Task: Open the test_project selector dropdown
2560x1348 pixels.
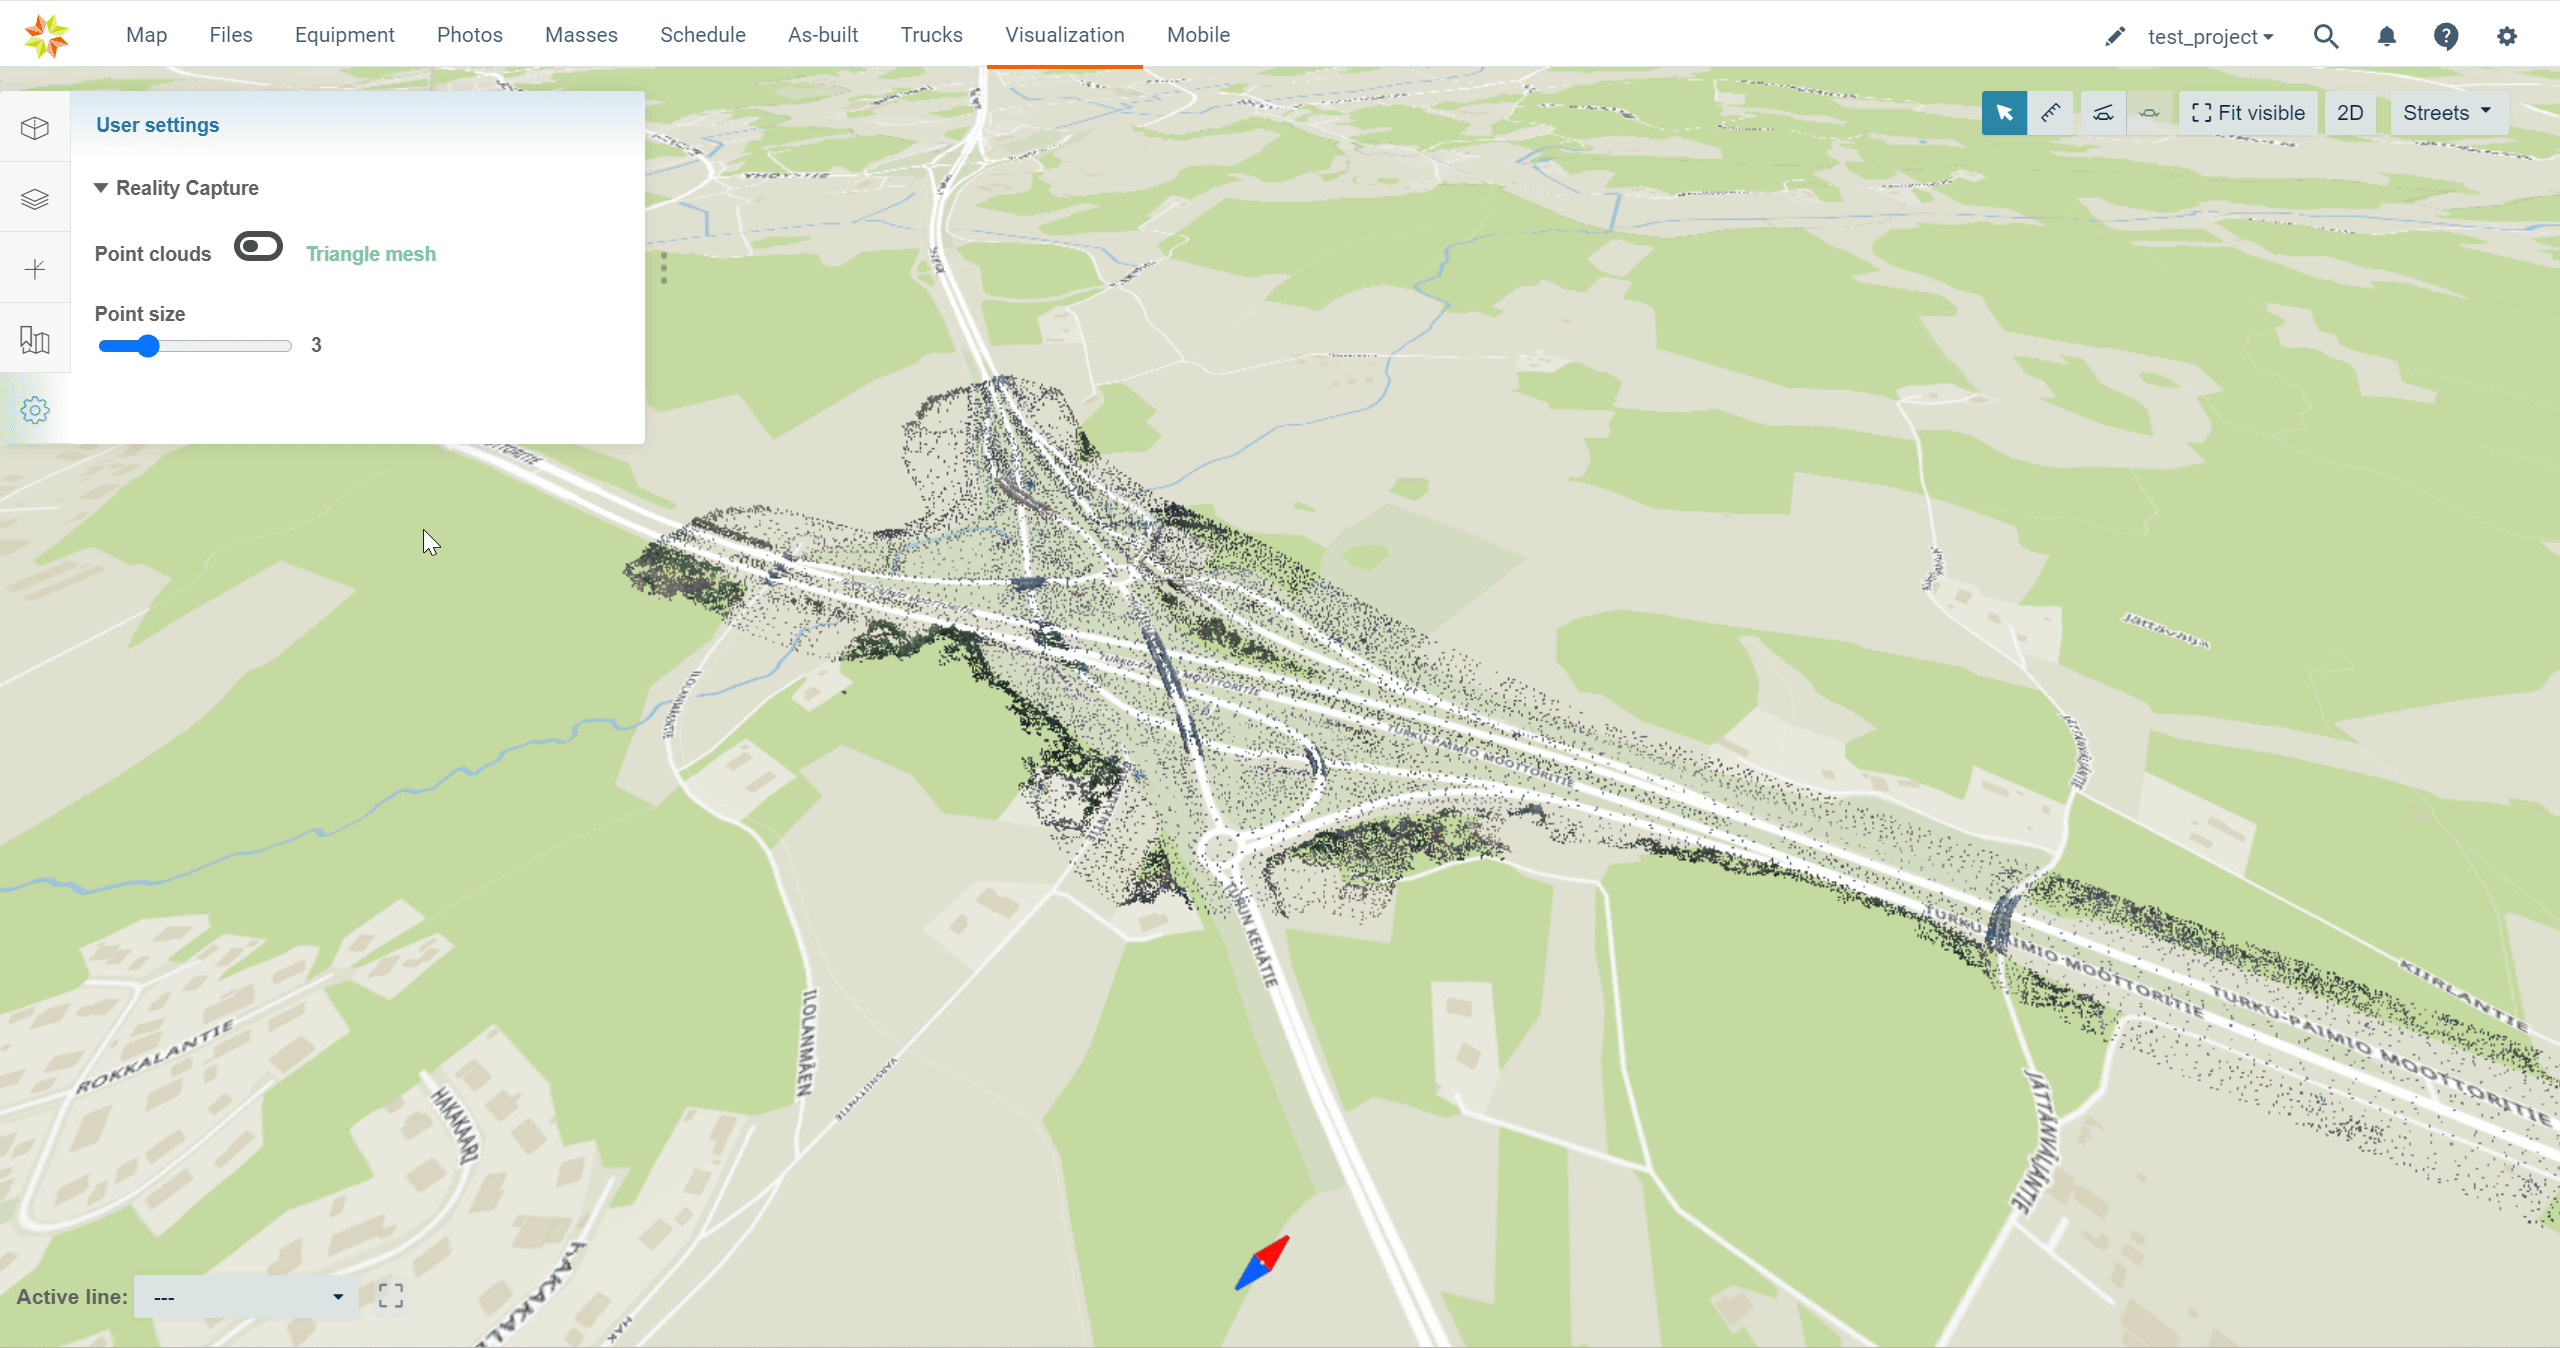Action: tap(2210, 37)
